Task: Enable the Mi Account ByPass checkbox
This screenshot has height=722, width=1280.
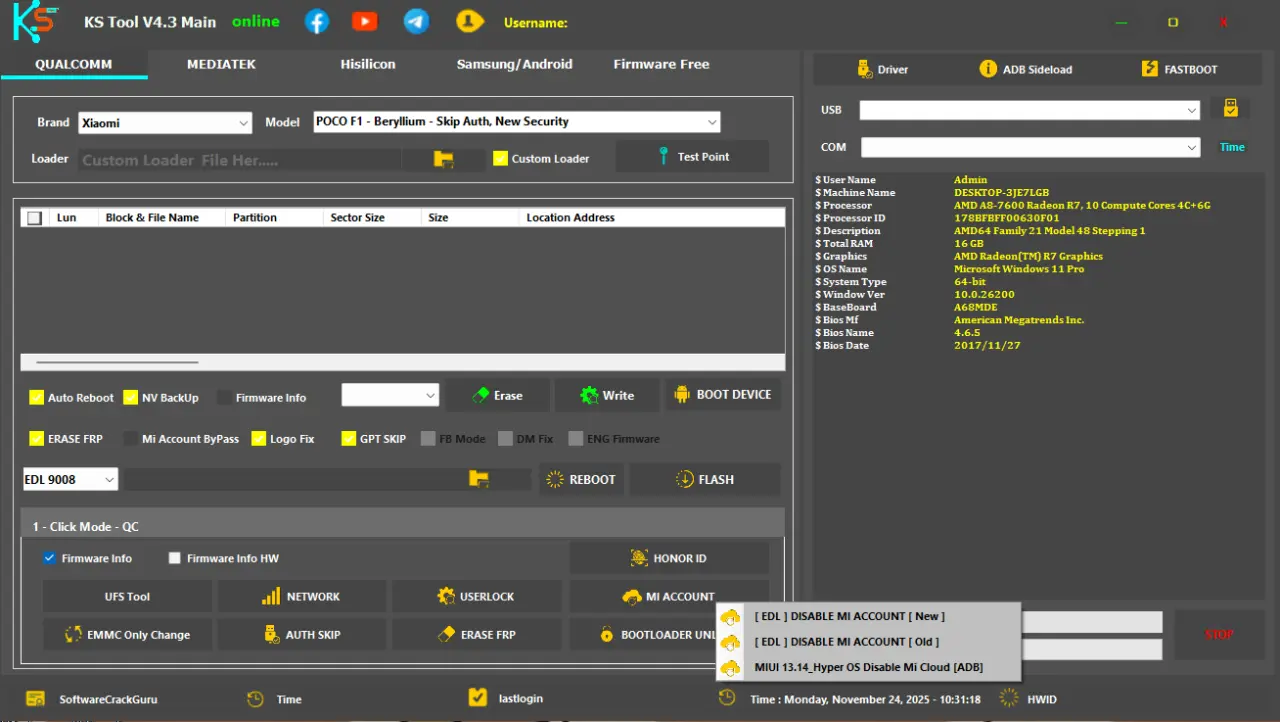Action: coord(132,438)
